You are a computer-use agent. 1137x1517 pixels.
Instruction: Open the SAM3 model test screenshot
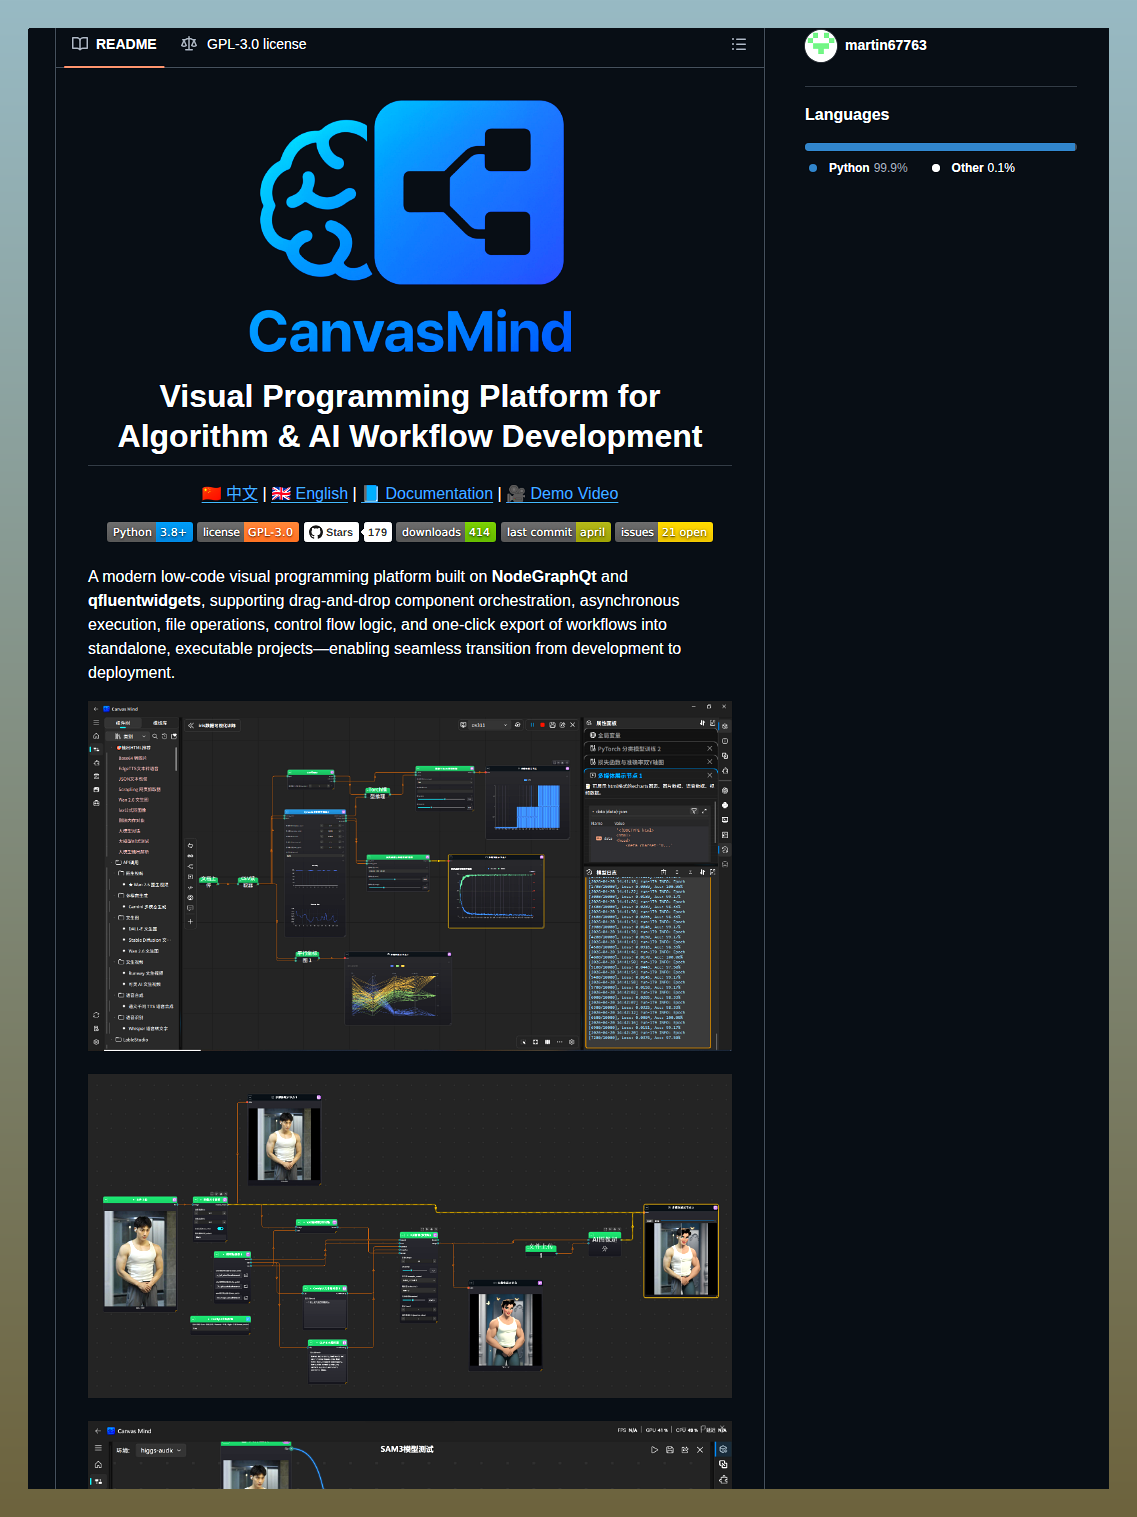click(x=410, y=1455)
